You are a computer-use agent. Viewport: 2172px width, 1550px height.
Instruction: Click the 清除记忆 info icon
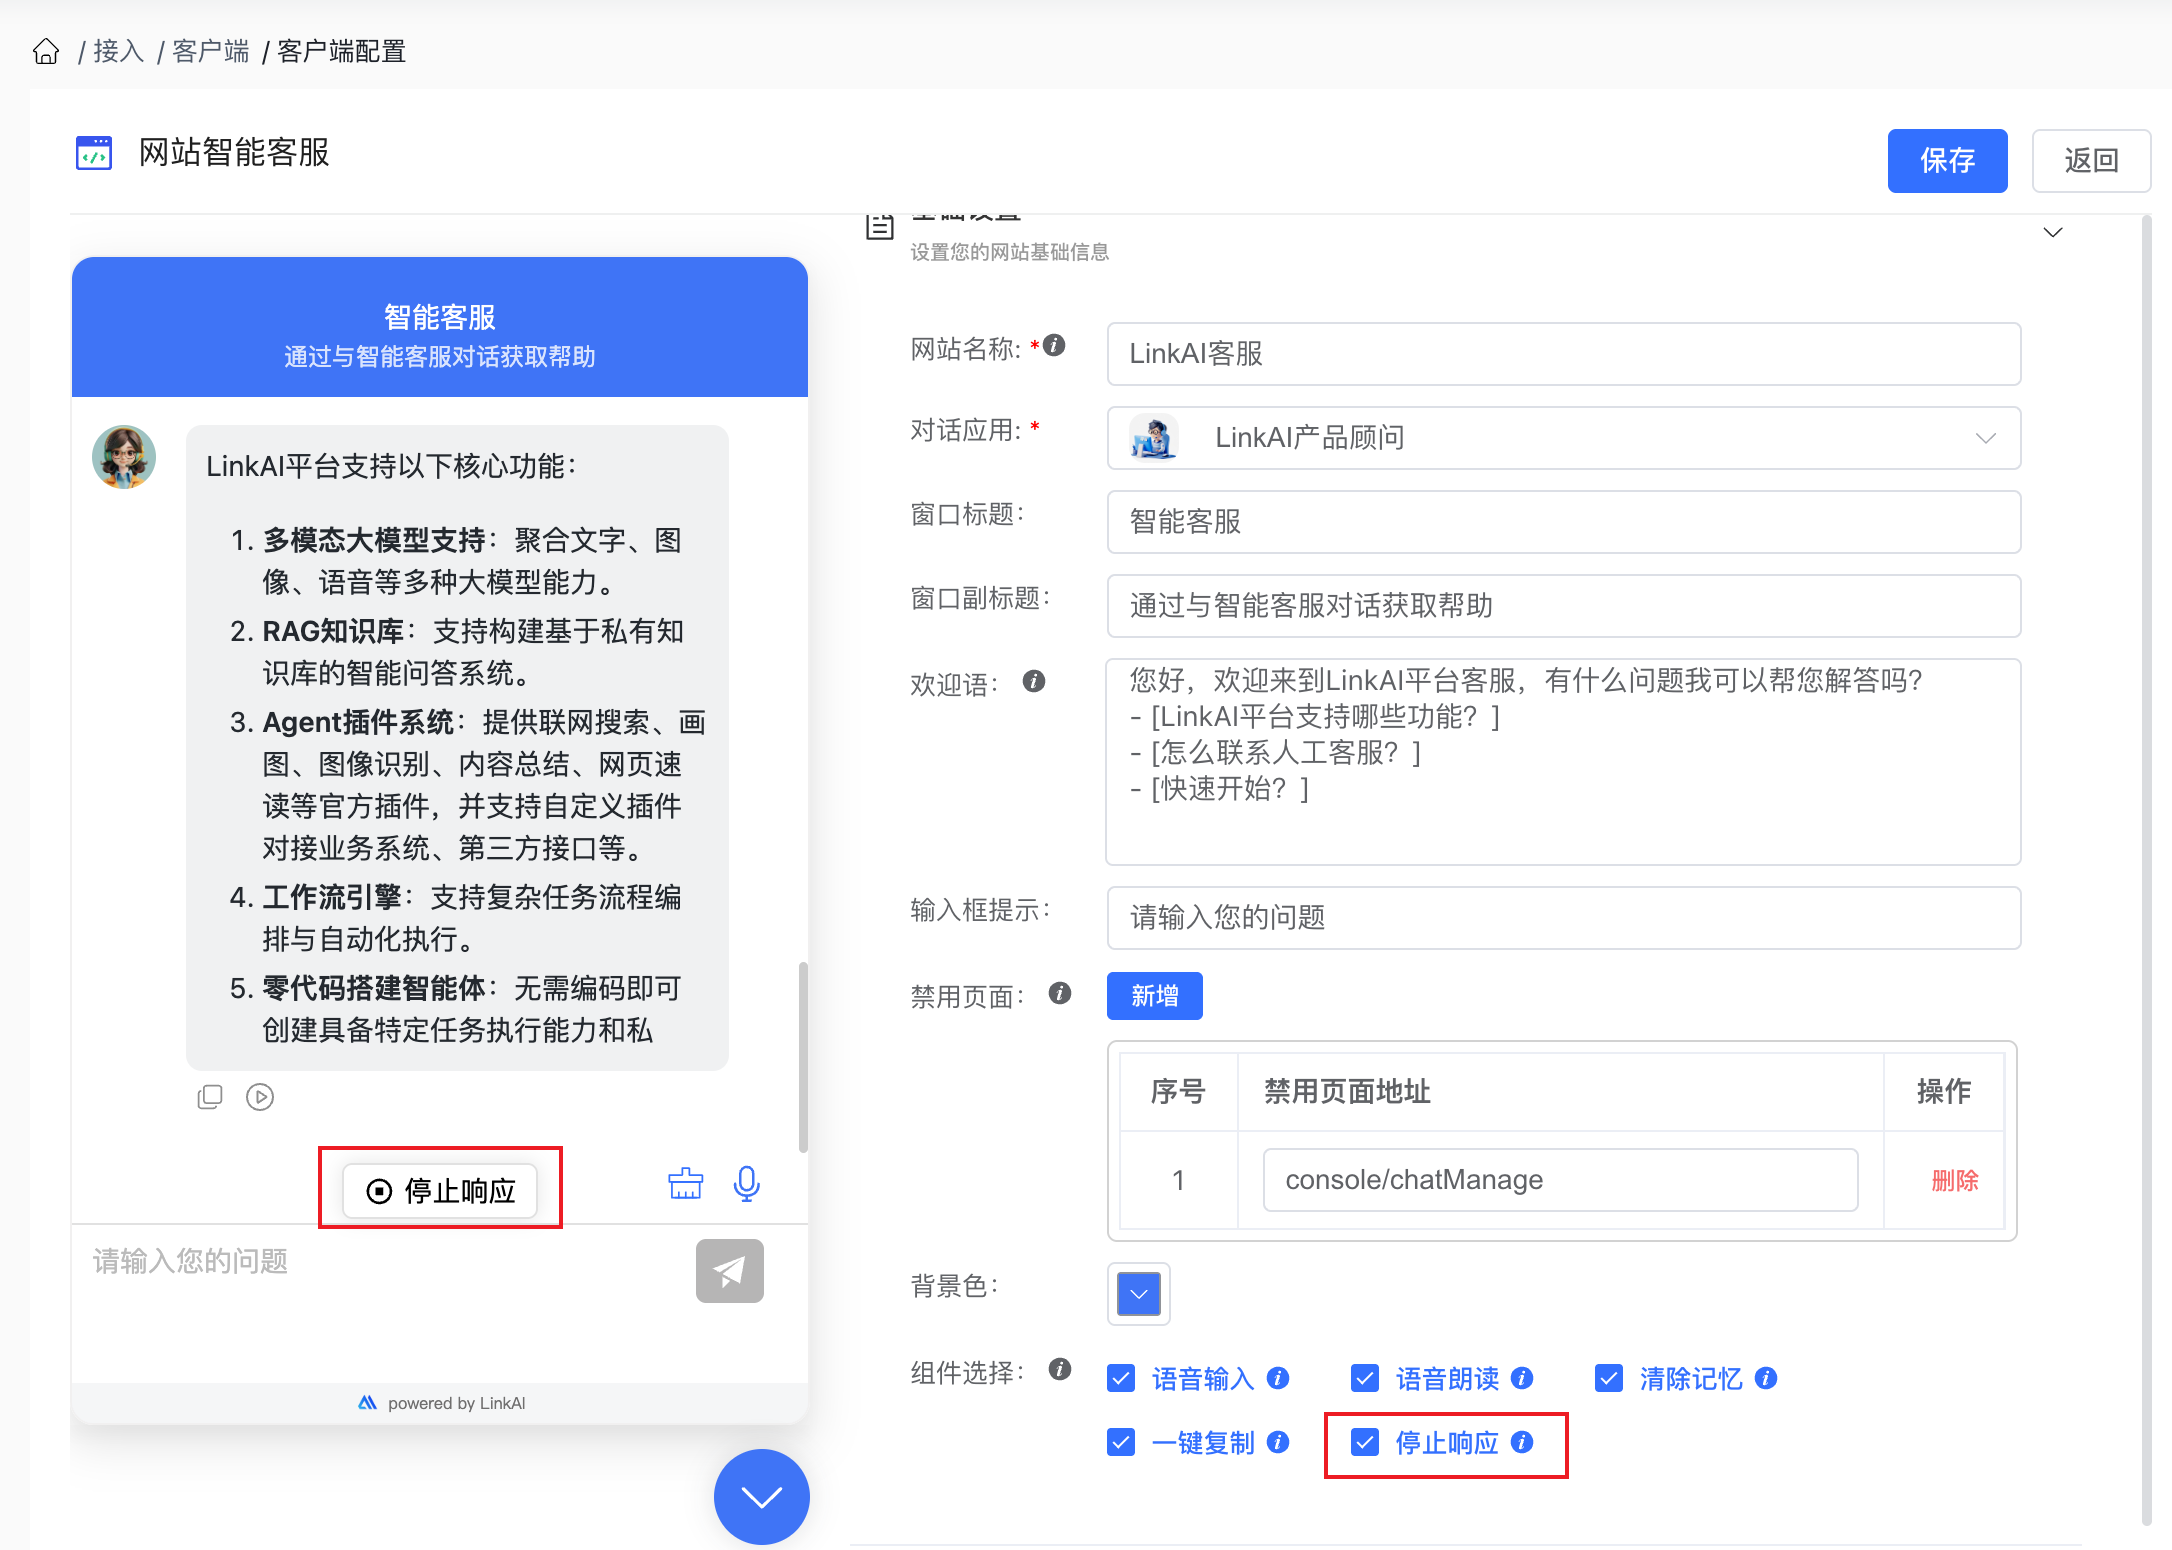(1766, 1378)
